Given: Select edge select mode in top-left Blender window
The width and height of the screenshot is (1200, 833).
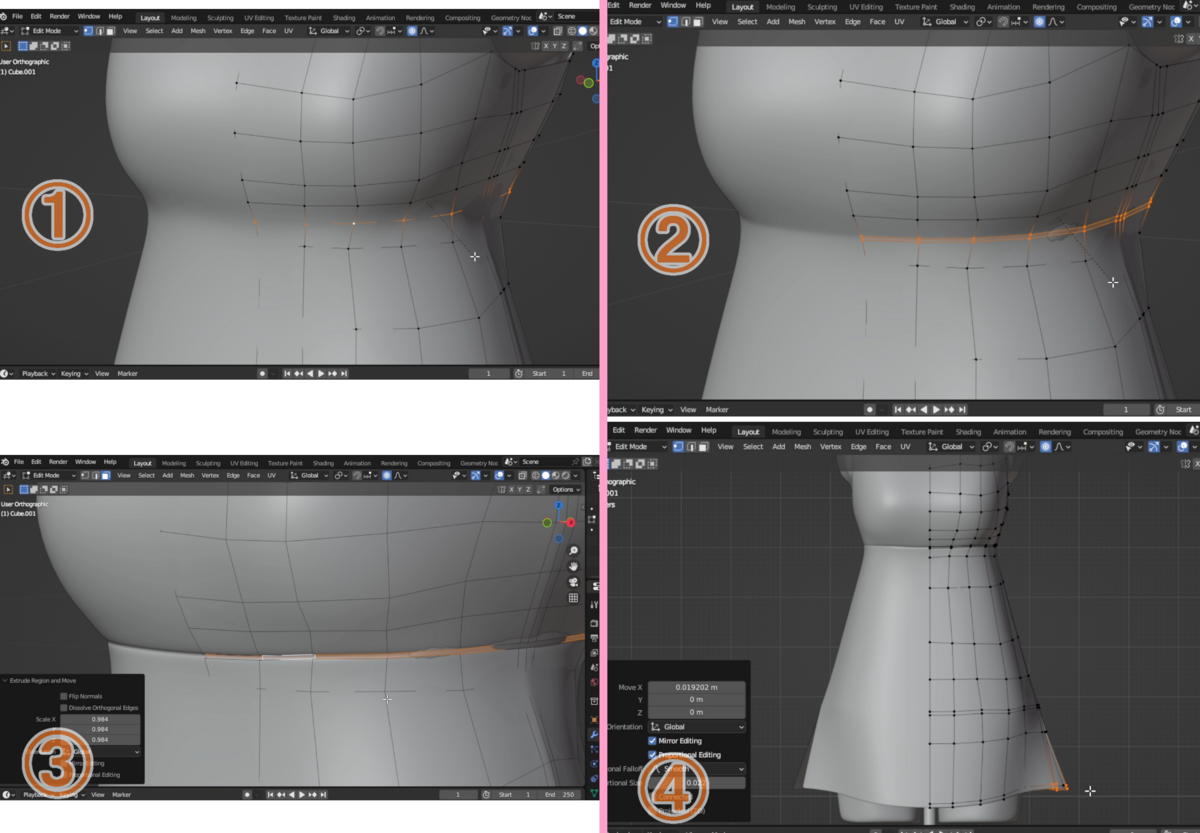Looking at the screenshot, I should coord(99,31).
